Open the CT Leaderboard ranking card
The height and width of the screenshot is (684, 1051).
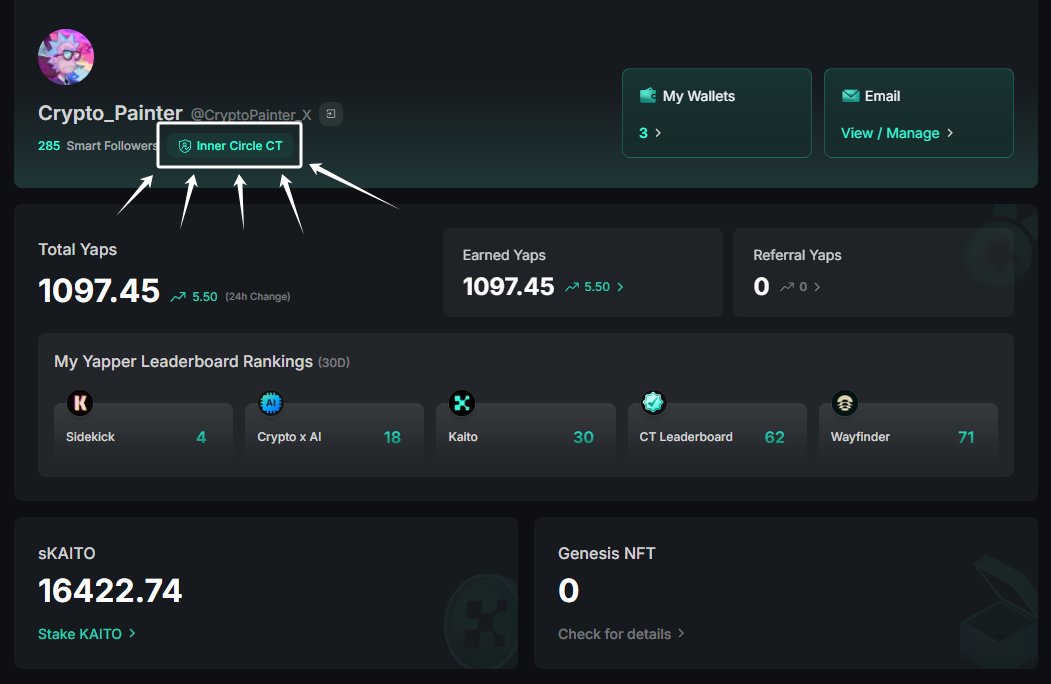click(x=717, y=431)
